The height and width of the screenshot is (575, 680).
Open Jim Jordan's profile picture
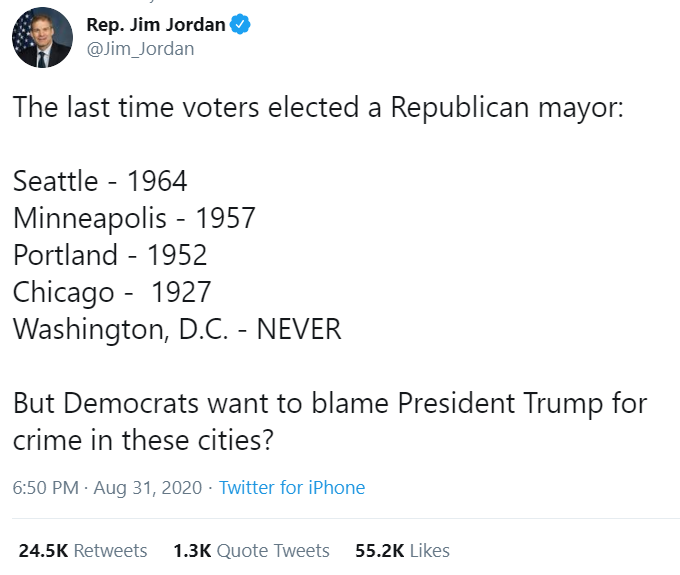click(42, 38)
